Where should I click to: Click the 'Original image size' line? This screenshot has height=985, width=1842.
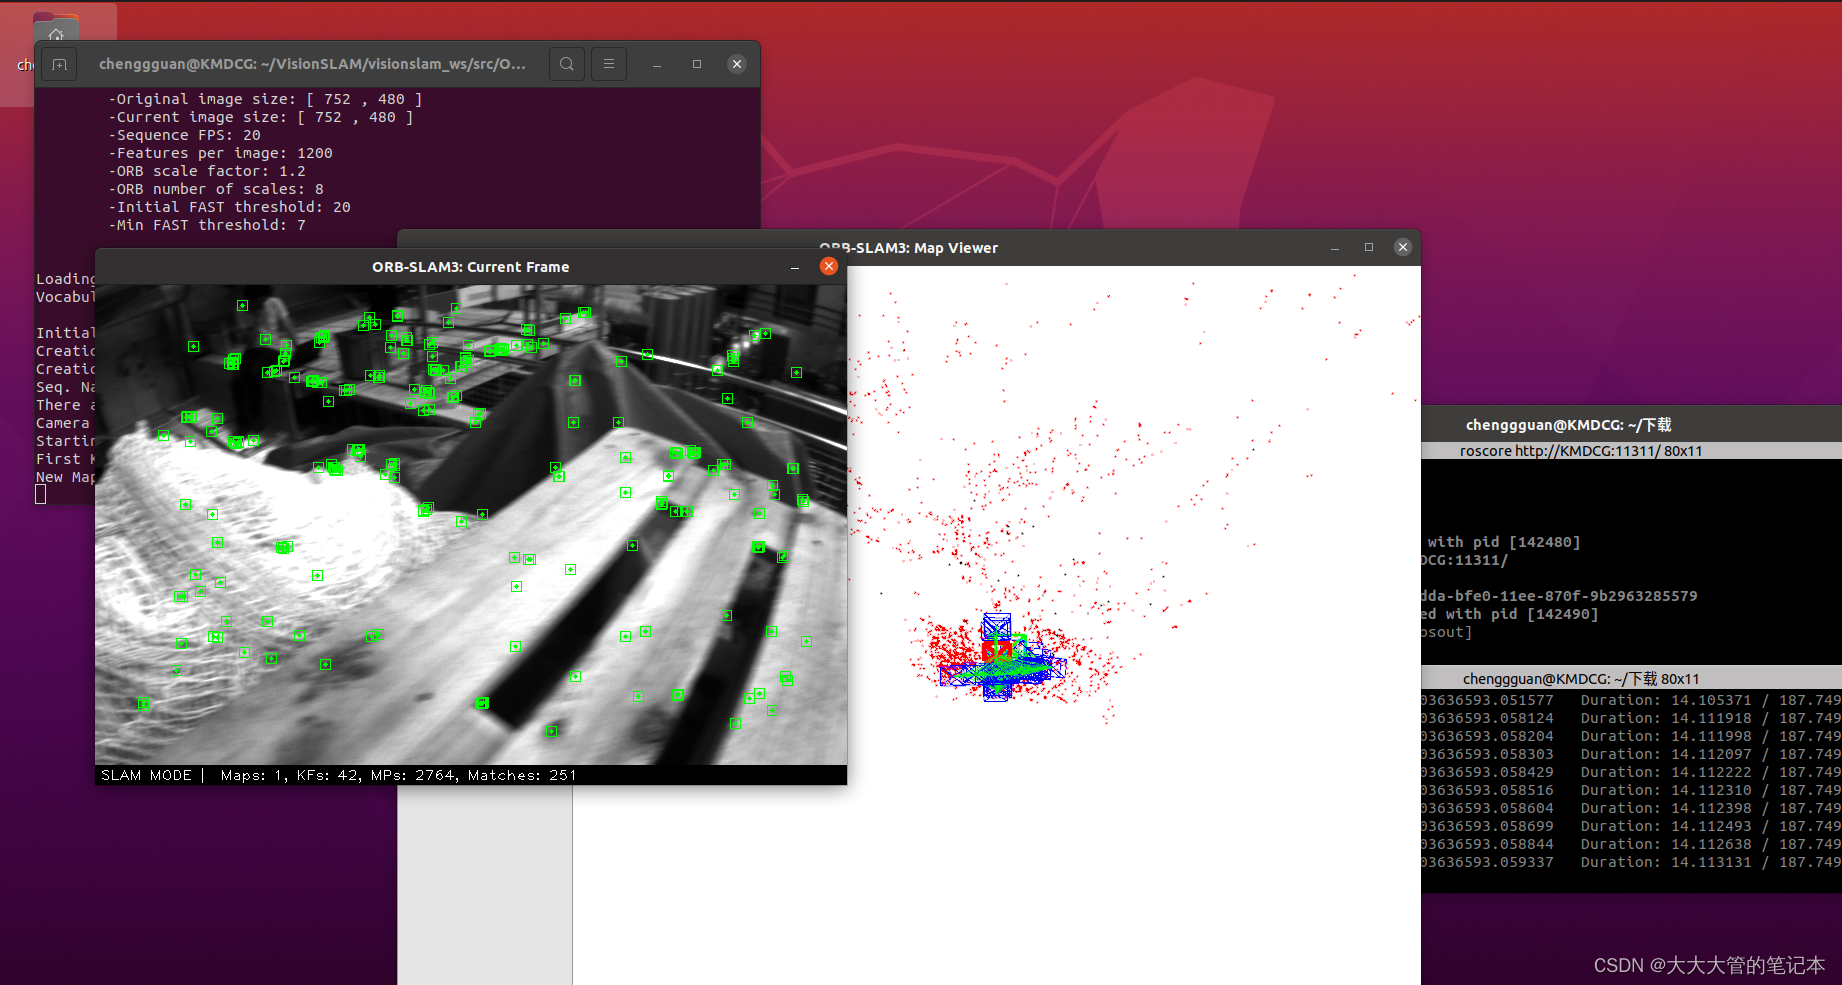pos(266,99)
